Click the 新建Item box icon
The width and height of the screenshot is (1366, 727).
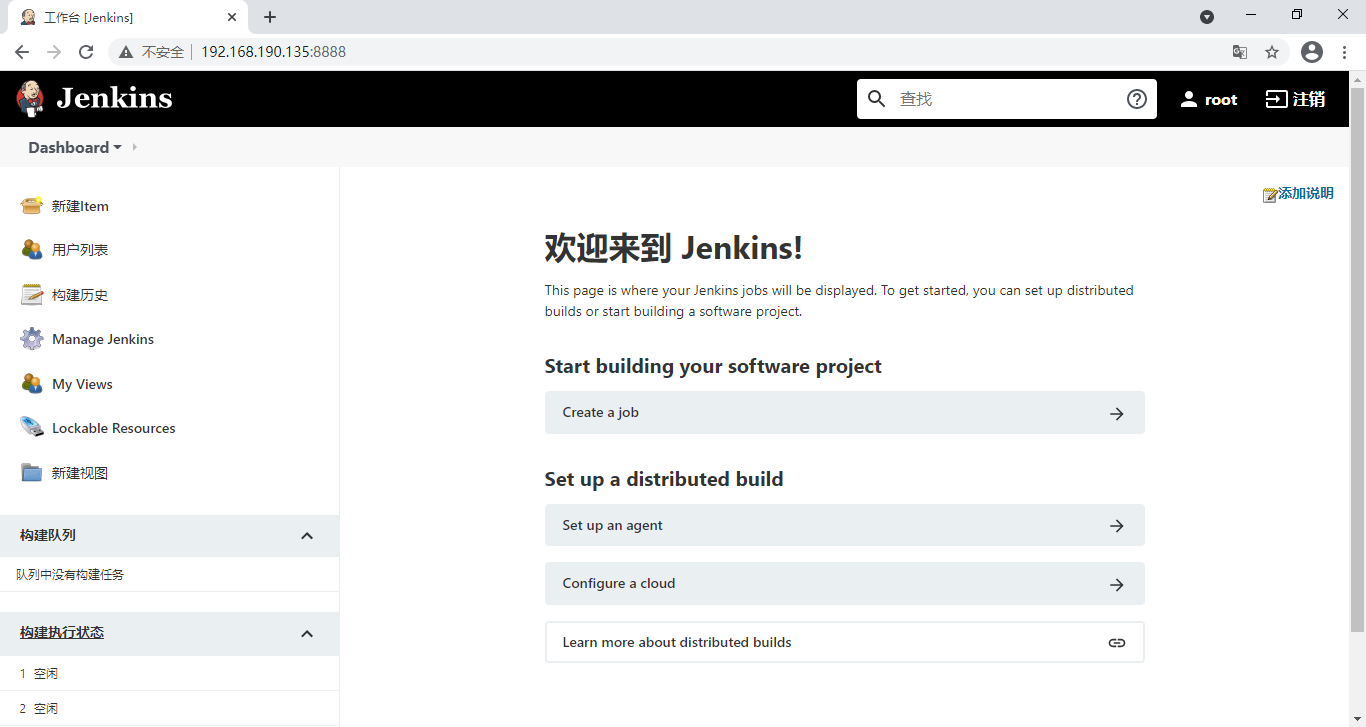point(32,205)
